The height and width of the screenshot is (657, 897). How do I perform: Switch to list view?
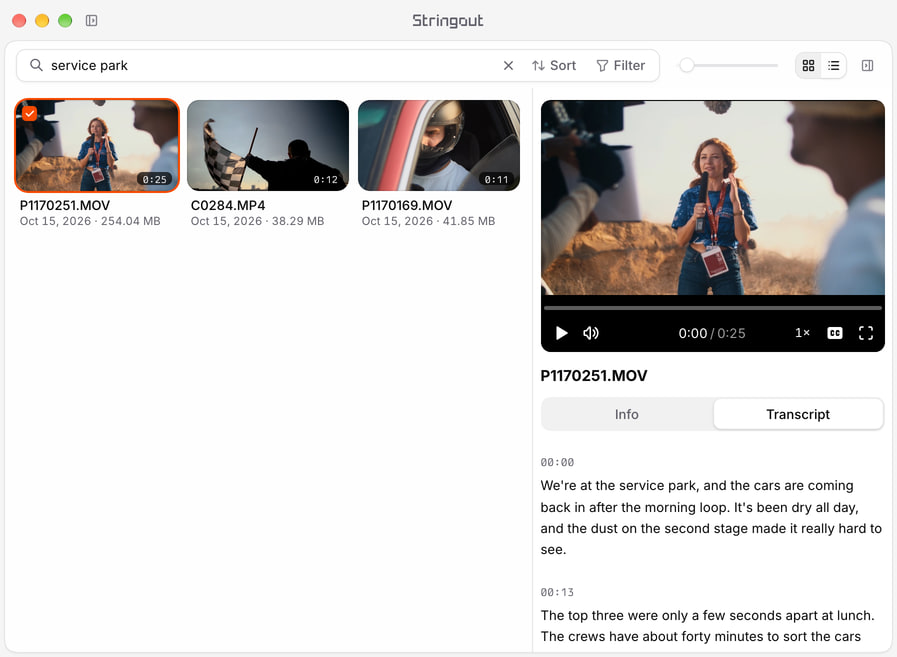pyautogui.click(x=834, y=66)
